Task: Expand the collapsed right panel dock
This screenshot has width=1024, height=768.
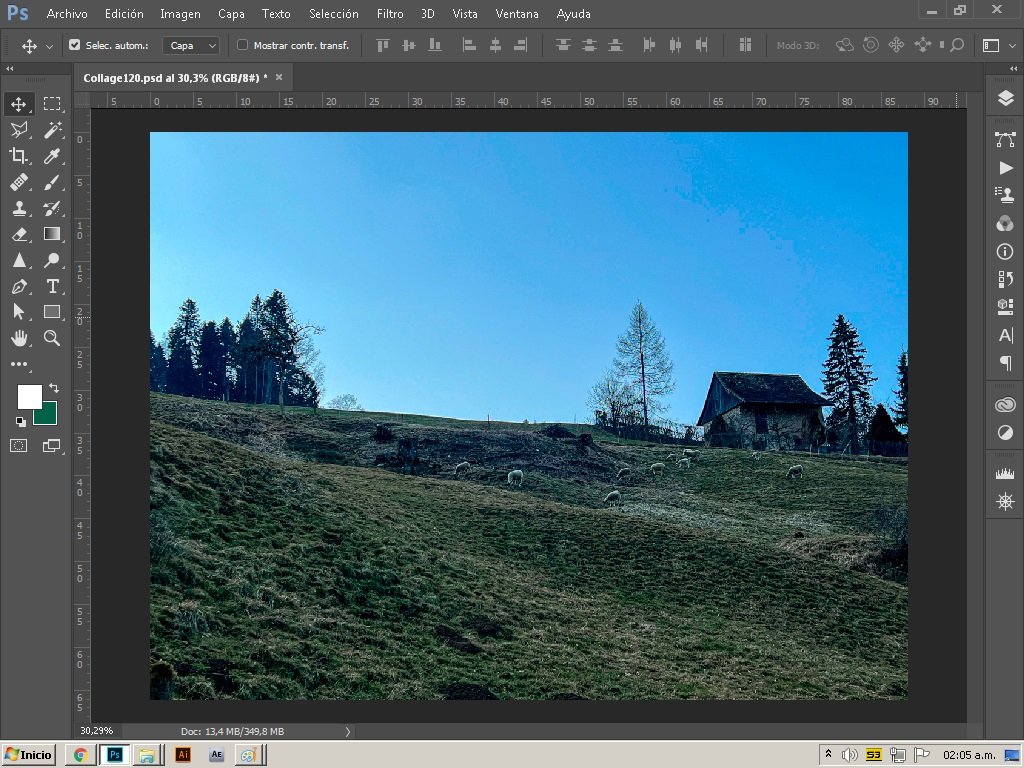Action: [1014, 69]
